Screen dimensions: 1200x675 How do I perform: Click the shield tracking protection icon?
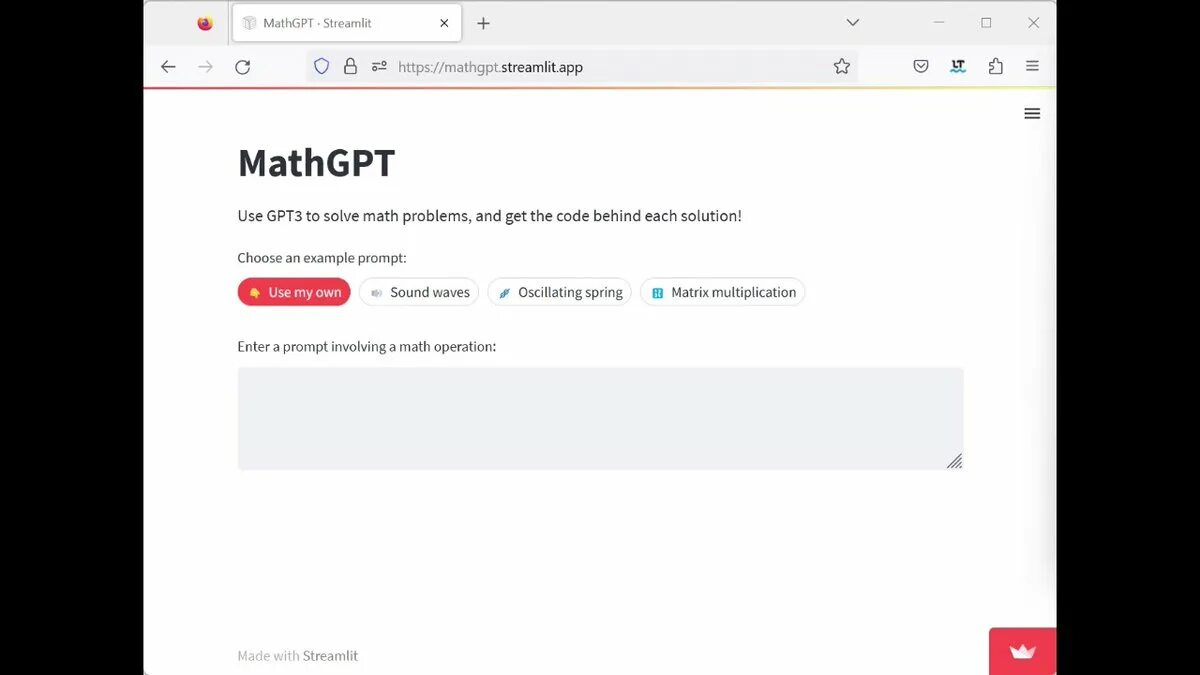[x=321, y=67]
